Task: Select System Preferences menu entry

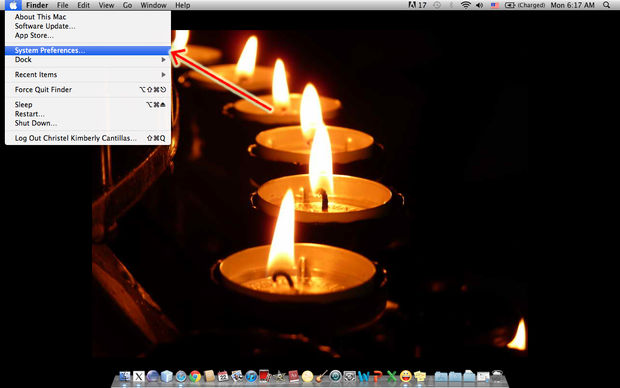Action: click(88, 50)
